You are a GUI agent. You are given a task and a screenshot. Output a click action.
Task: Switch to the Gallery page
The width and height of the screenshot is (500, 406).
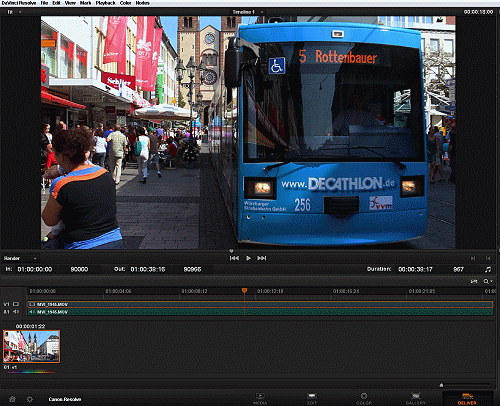(x=415, y=399)
